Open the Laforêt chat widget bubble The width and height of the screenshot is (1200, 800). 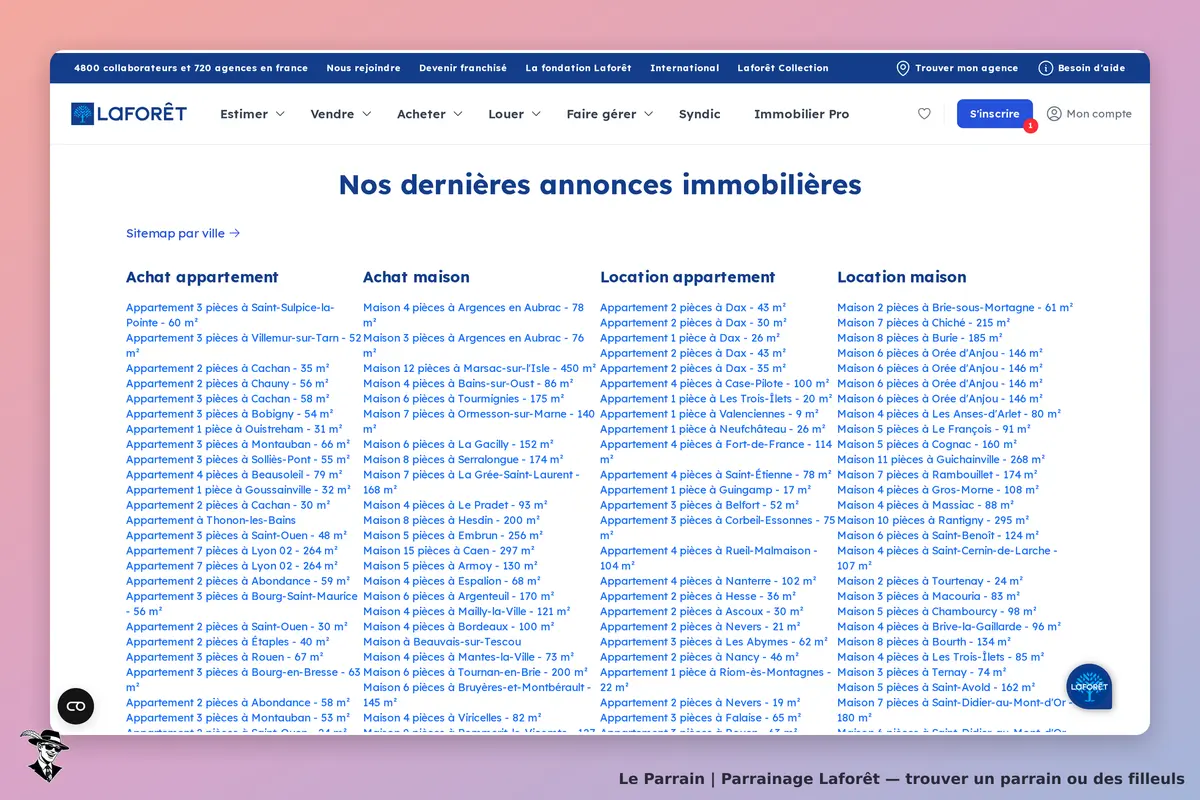[x=1089, y=687]
